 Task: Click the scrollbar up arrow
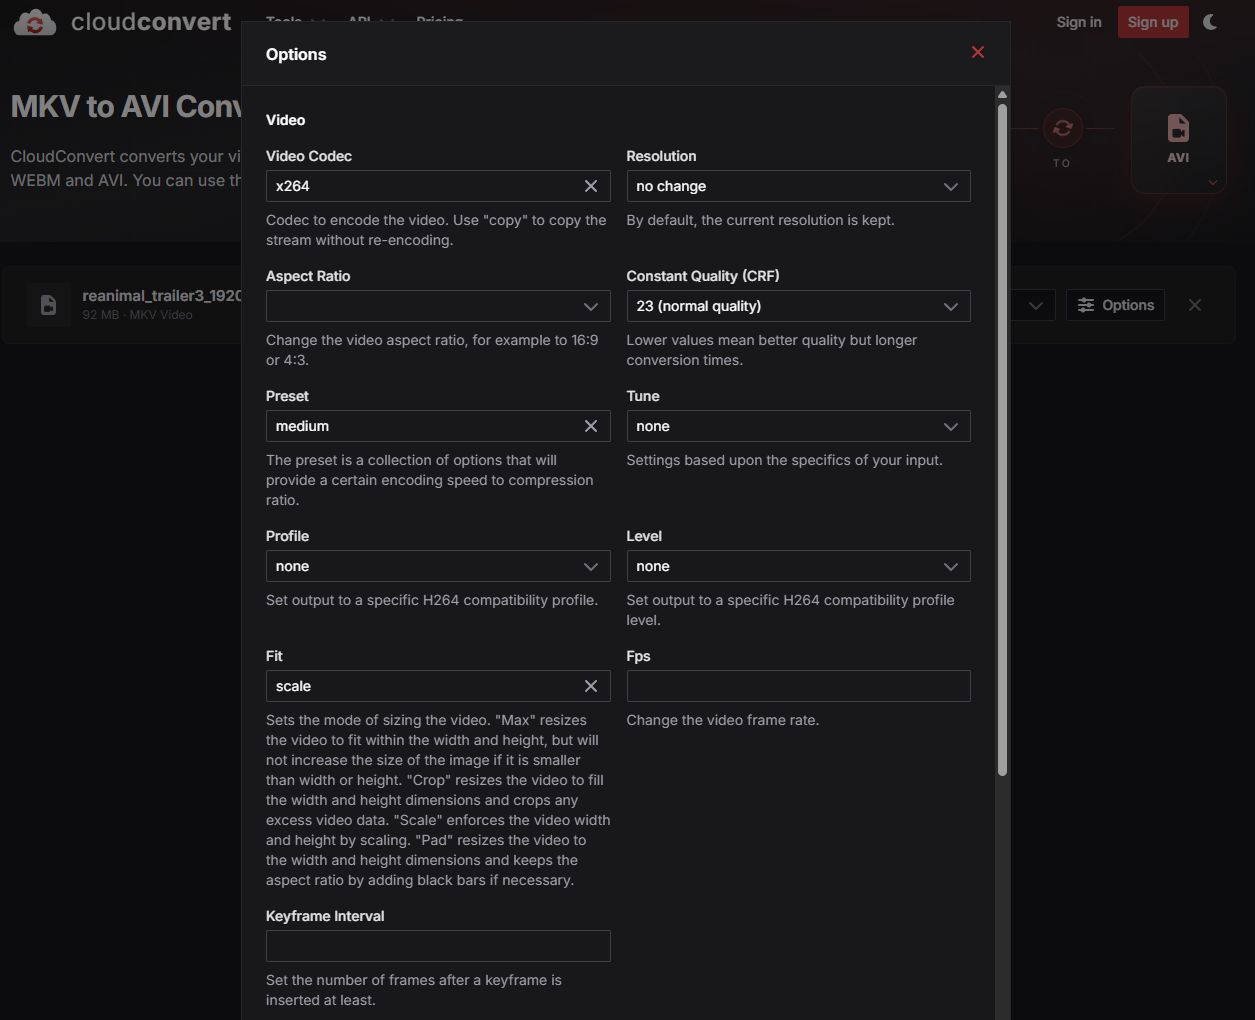[x=1002, y=95]
